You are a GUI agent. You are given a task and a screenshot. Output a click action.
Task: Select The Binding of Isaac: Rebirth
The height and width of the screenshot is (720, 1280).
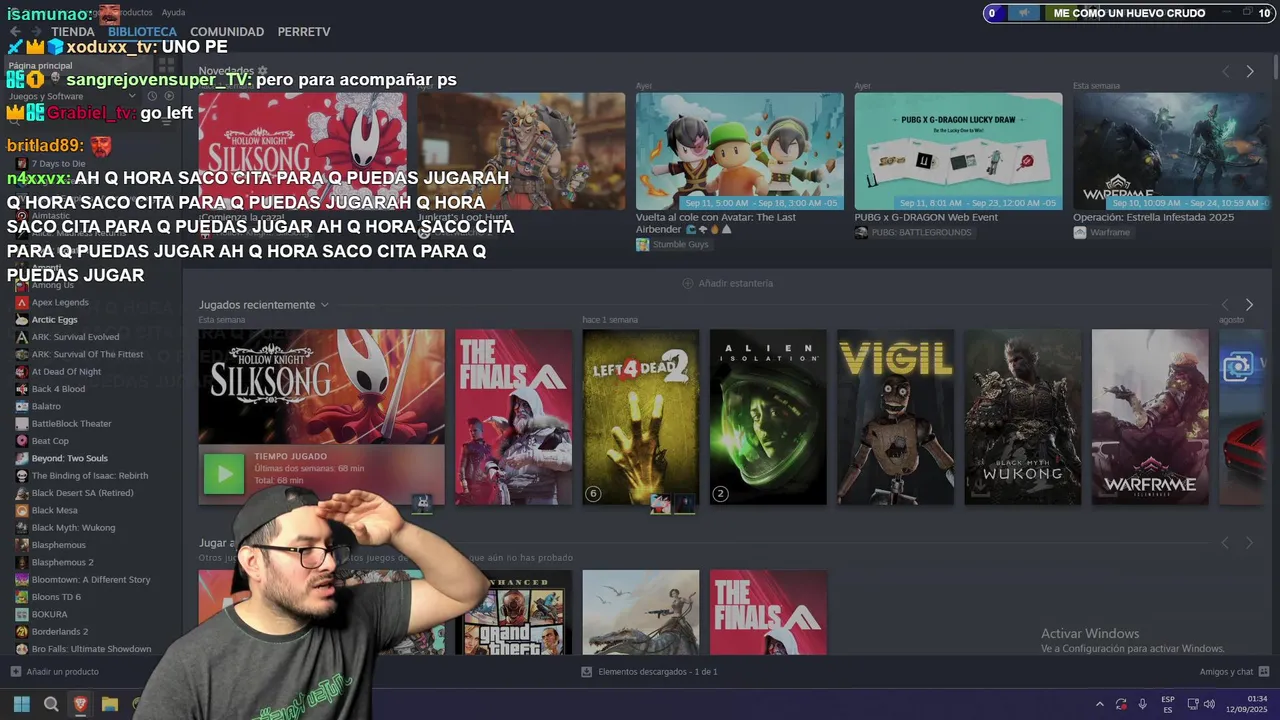pyautogui.click(x=89, y=476)
